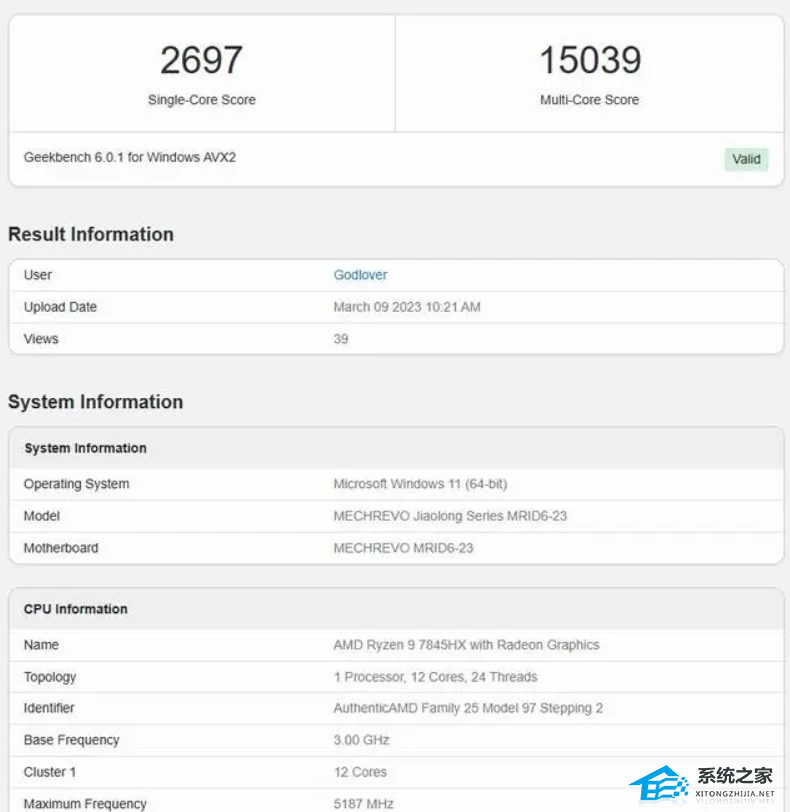Select the Single-Core Score label
The width and height of the screenshot is (790, 812).
point(201,100)
